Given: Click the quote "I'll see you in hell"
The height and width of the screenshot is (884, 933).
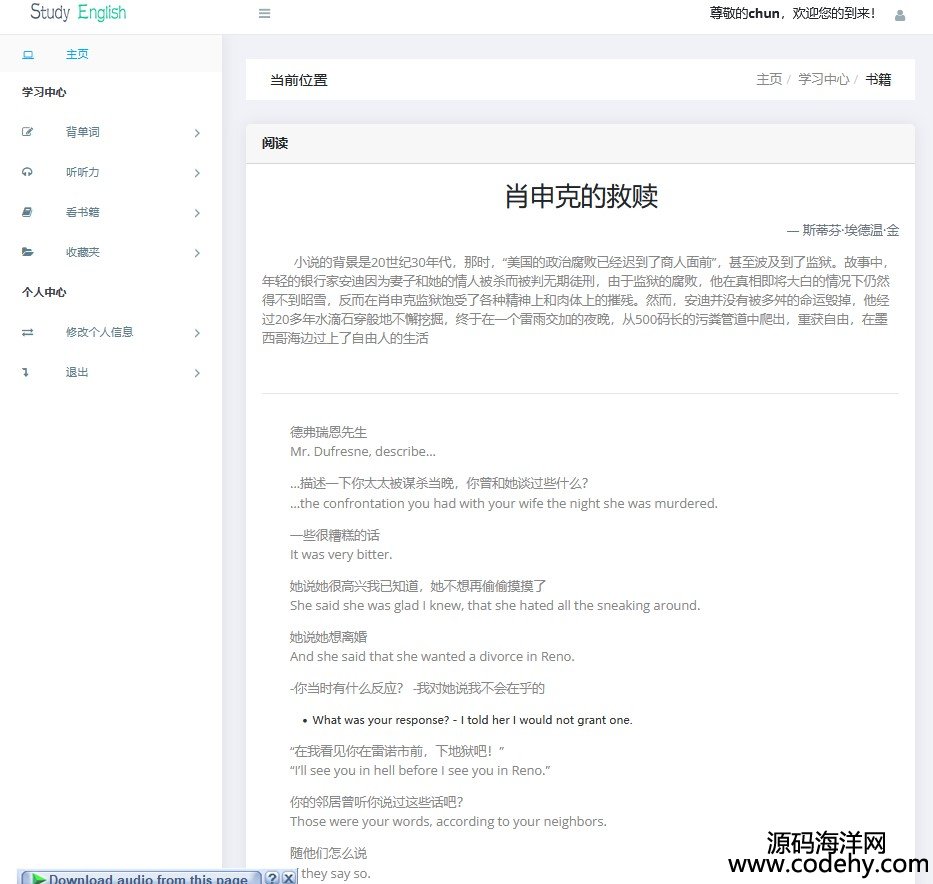Looking at the screenshot, I should point(420,770).
